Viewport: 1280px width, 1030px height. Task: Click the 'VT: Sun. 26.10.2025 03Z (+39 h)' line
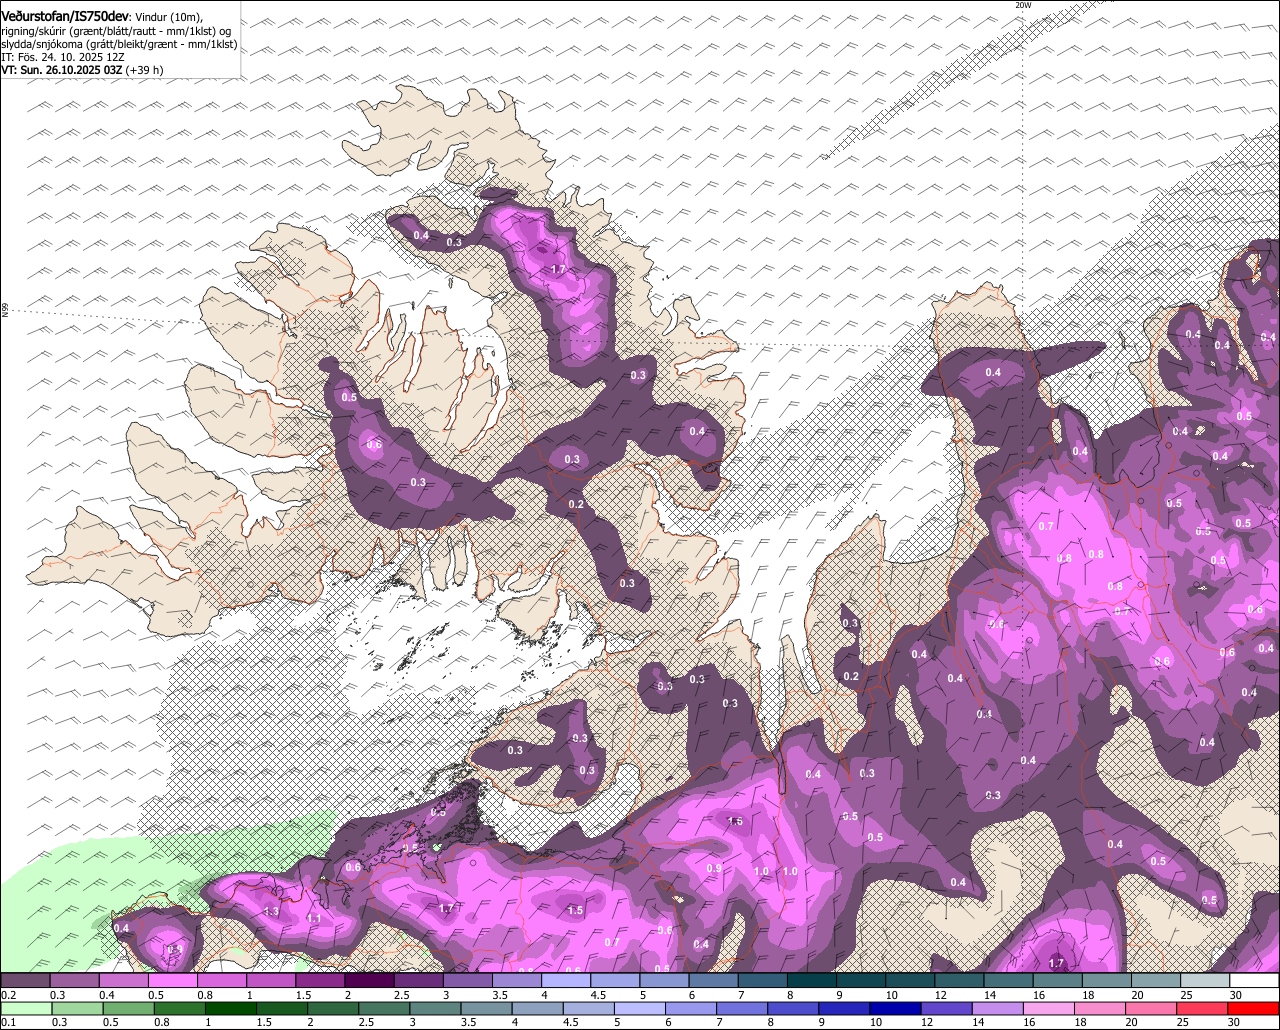coord(82,70)
